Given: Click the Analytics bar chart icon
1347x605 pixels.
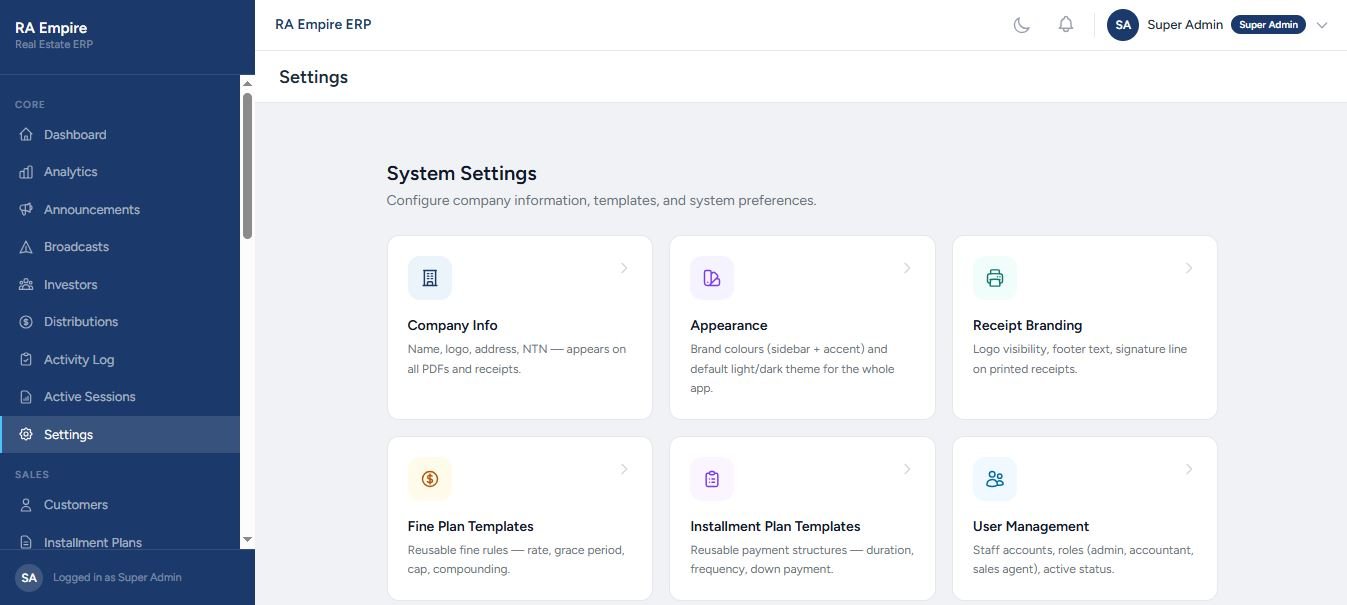Looking at the screenshot, I should (x=26, y=172).
